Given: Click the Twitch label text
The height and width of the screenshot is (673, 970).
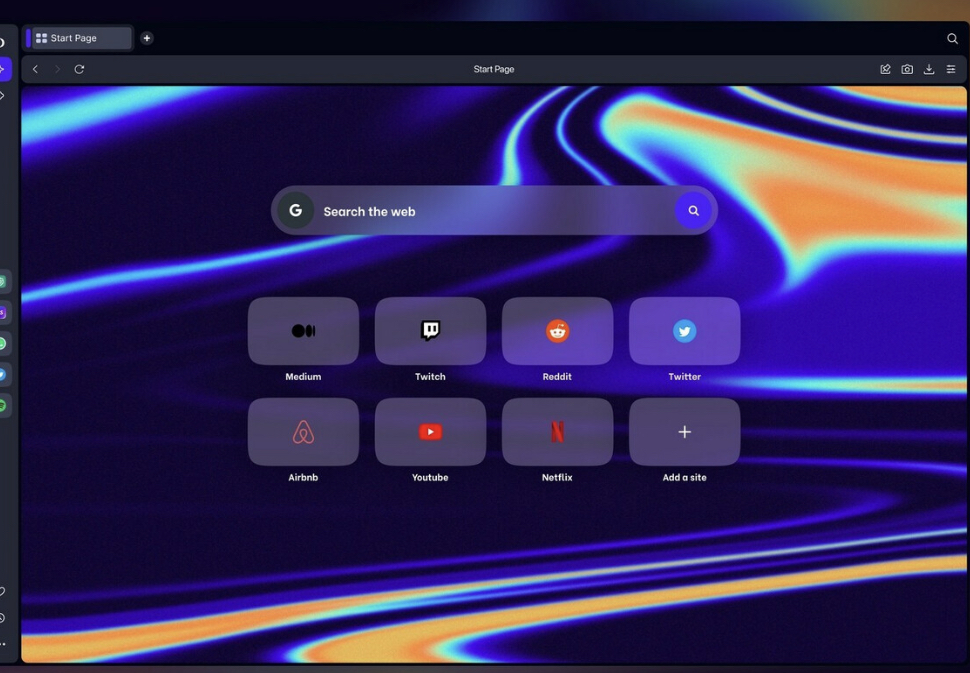Looking at the screenshot, I should (430, 377).
